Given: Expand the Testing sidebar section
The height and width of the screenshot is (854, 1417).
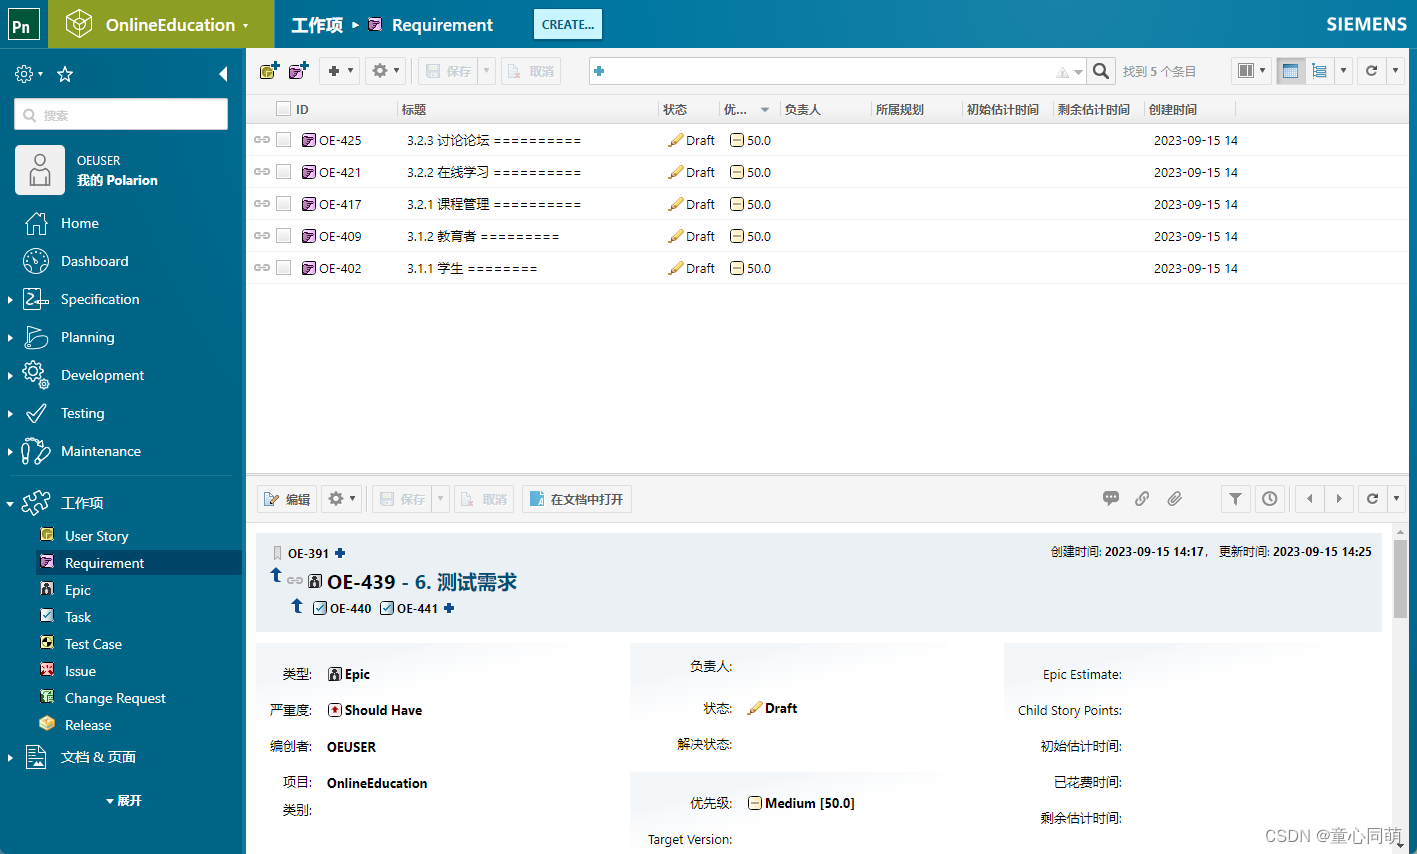Looking at the screenshot, I should (10, 412).
